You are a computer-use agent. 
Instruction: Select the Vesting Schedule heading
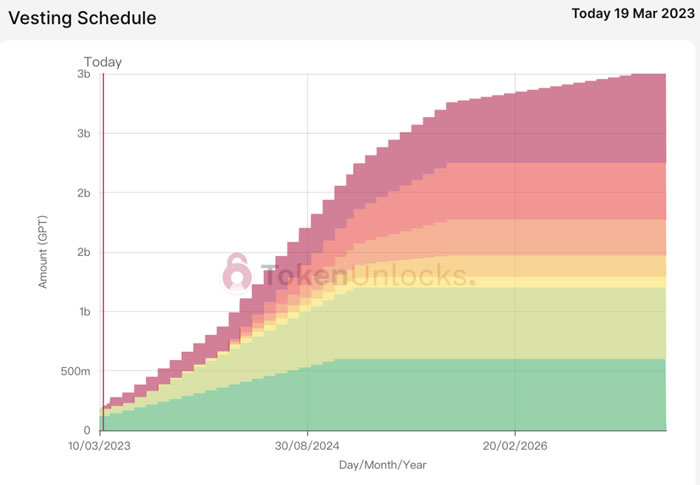click(x=82, y=18)
